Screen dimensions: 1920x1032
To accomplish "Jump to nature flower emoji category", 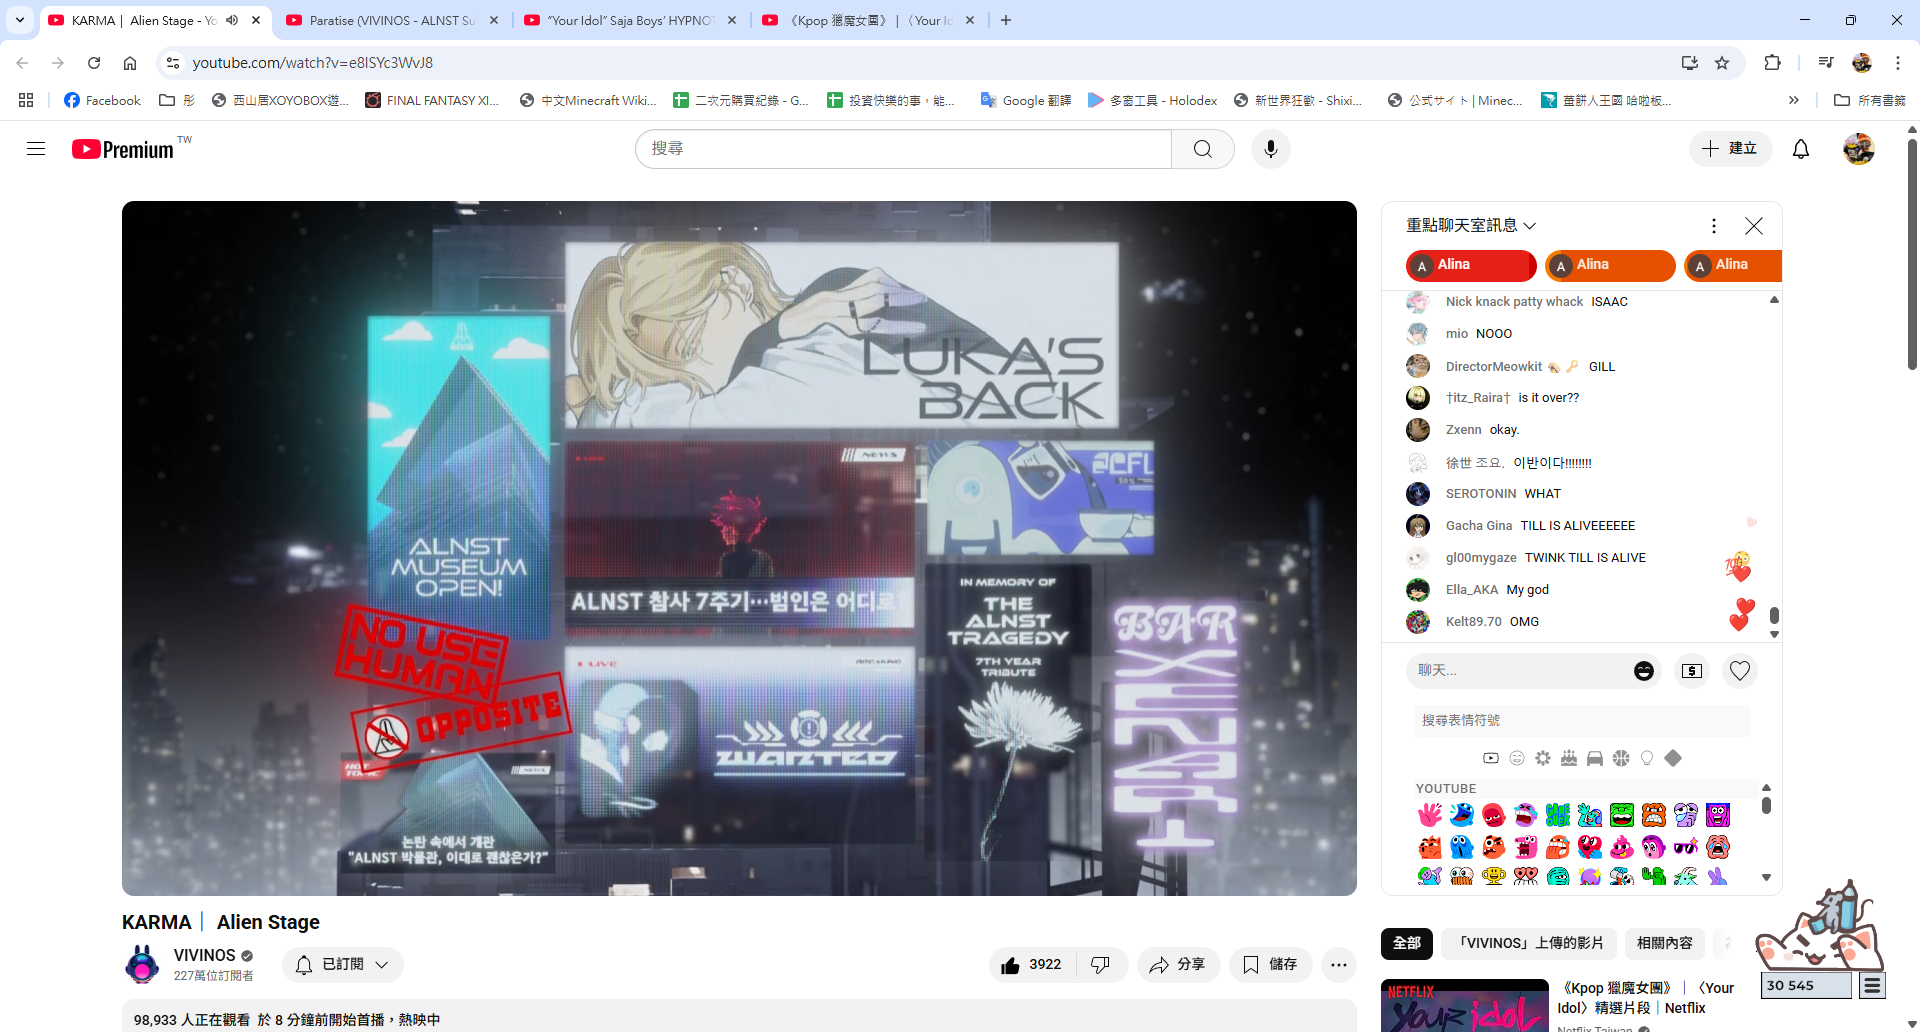I will (1543, 758).
